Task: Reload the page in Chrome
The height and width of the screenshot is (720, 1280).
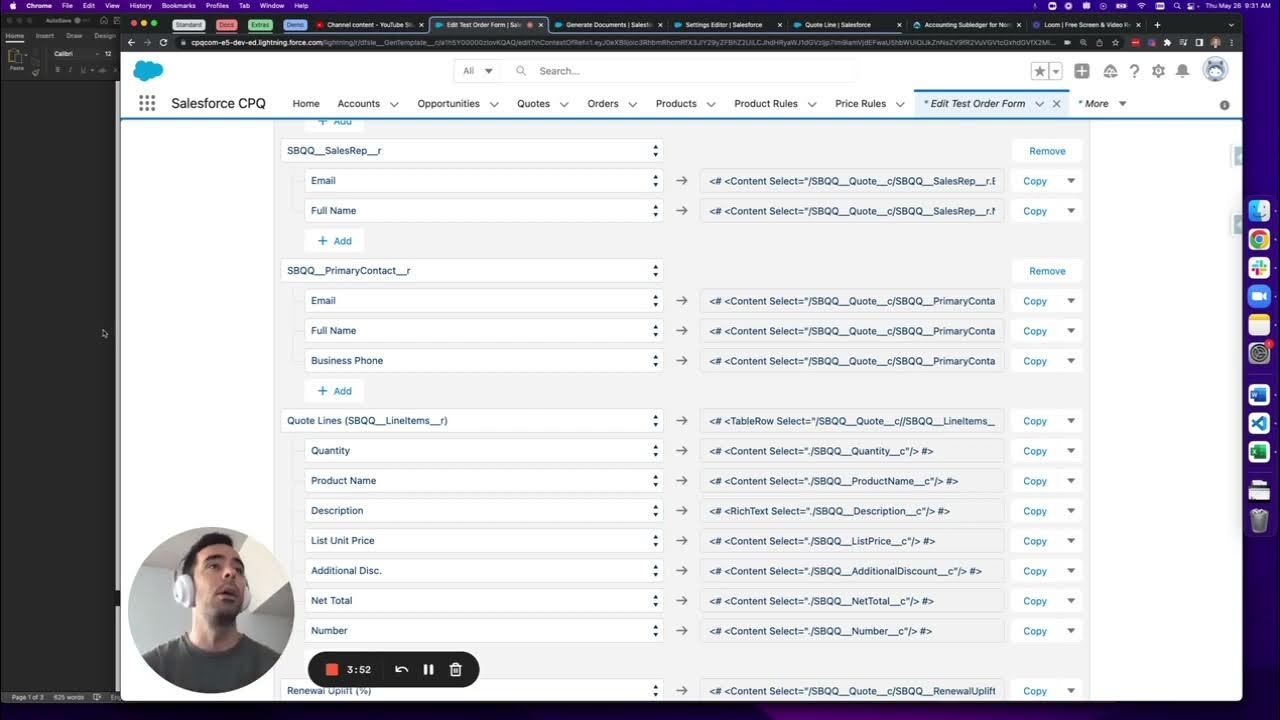Action: point(163,42)
